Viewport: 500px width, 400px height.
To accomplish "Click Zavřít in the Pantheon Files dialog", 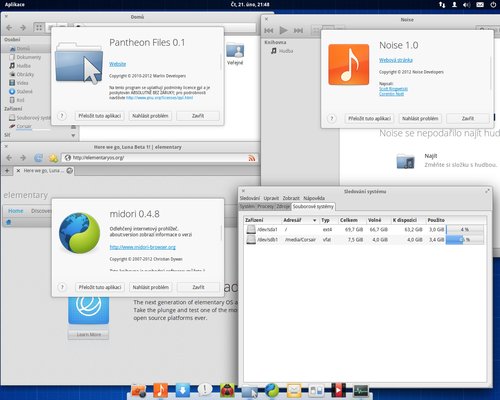I will (x=198, y=116).
